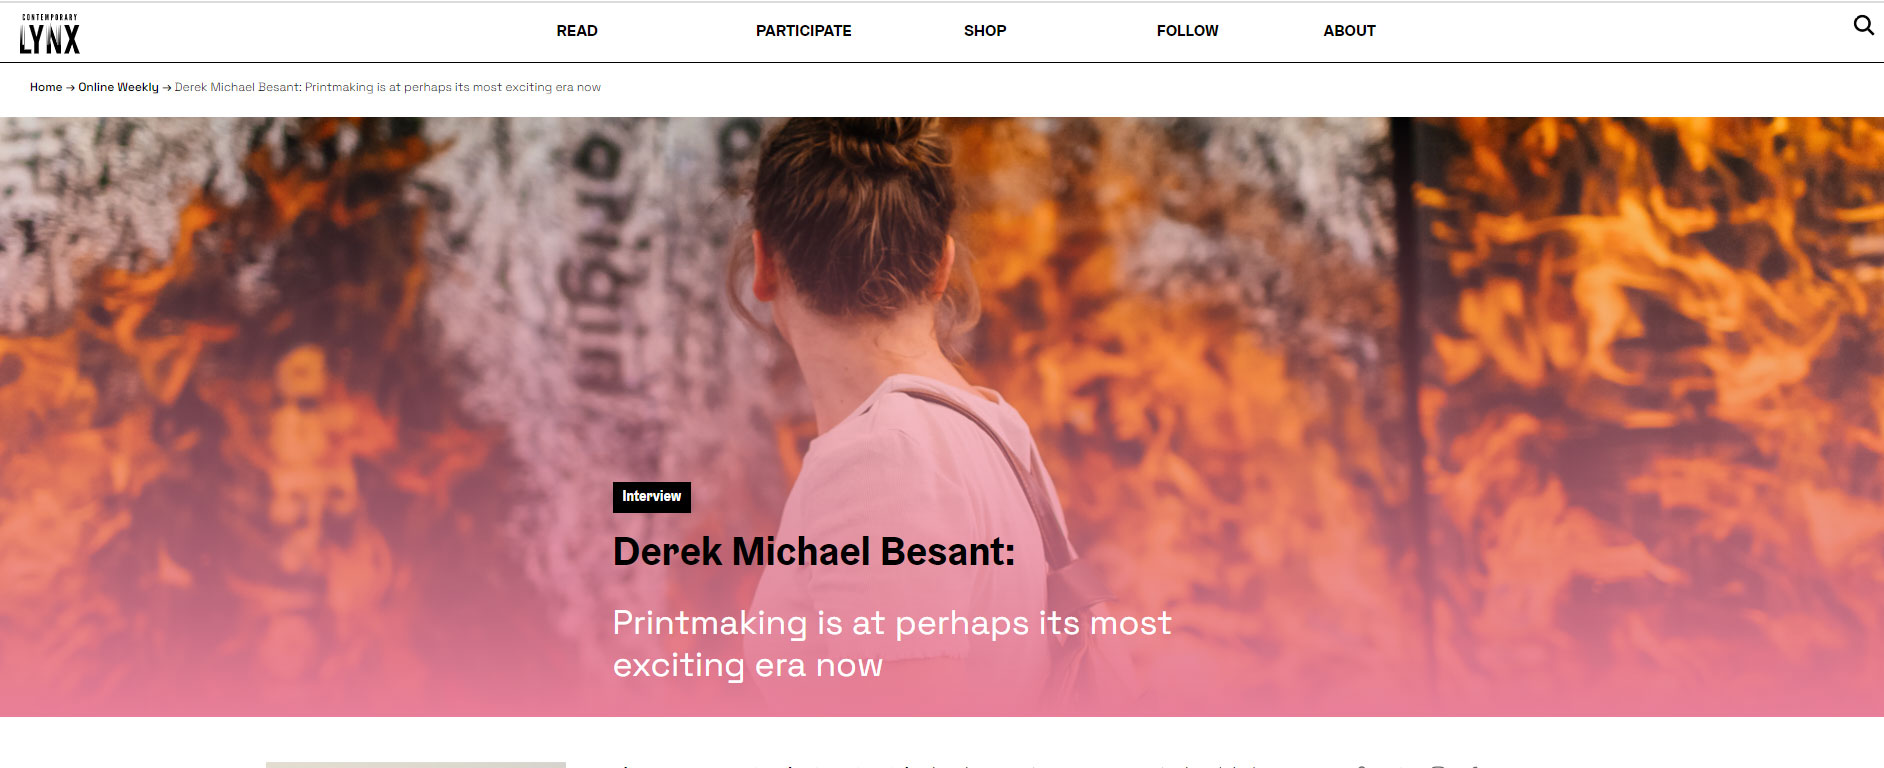Open the FOLLOW menu item
The image size is (1884, 768).
coord(1187,31)
